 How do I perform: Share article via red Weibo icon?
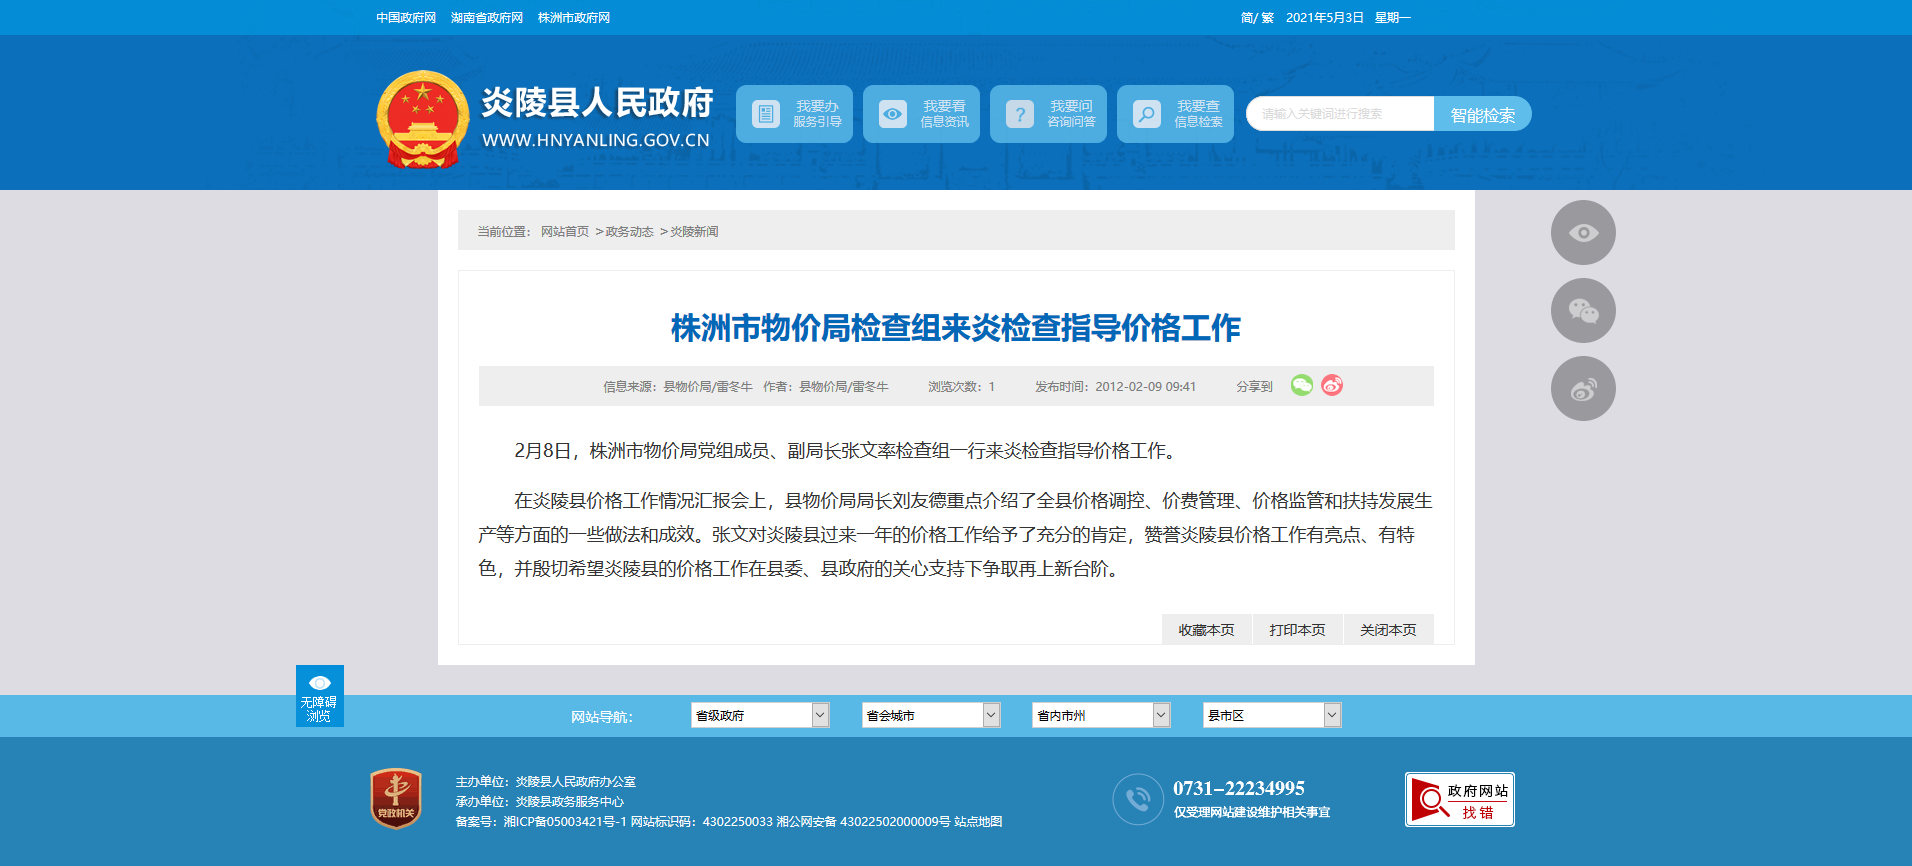click(x=1332, y=385)
